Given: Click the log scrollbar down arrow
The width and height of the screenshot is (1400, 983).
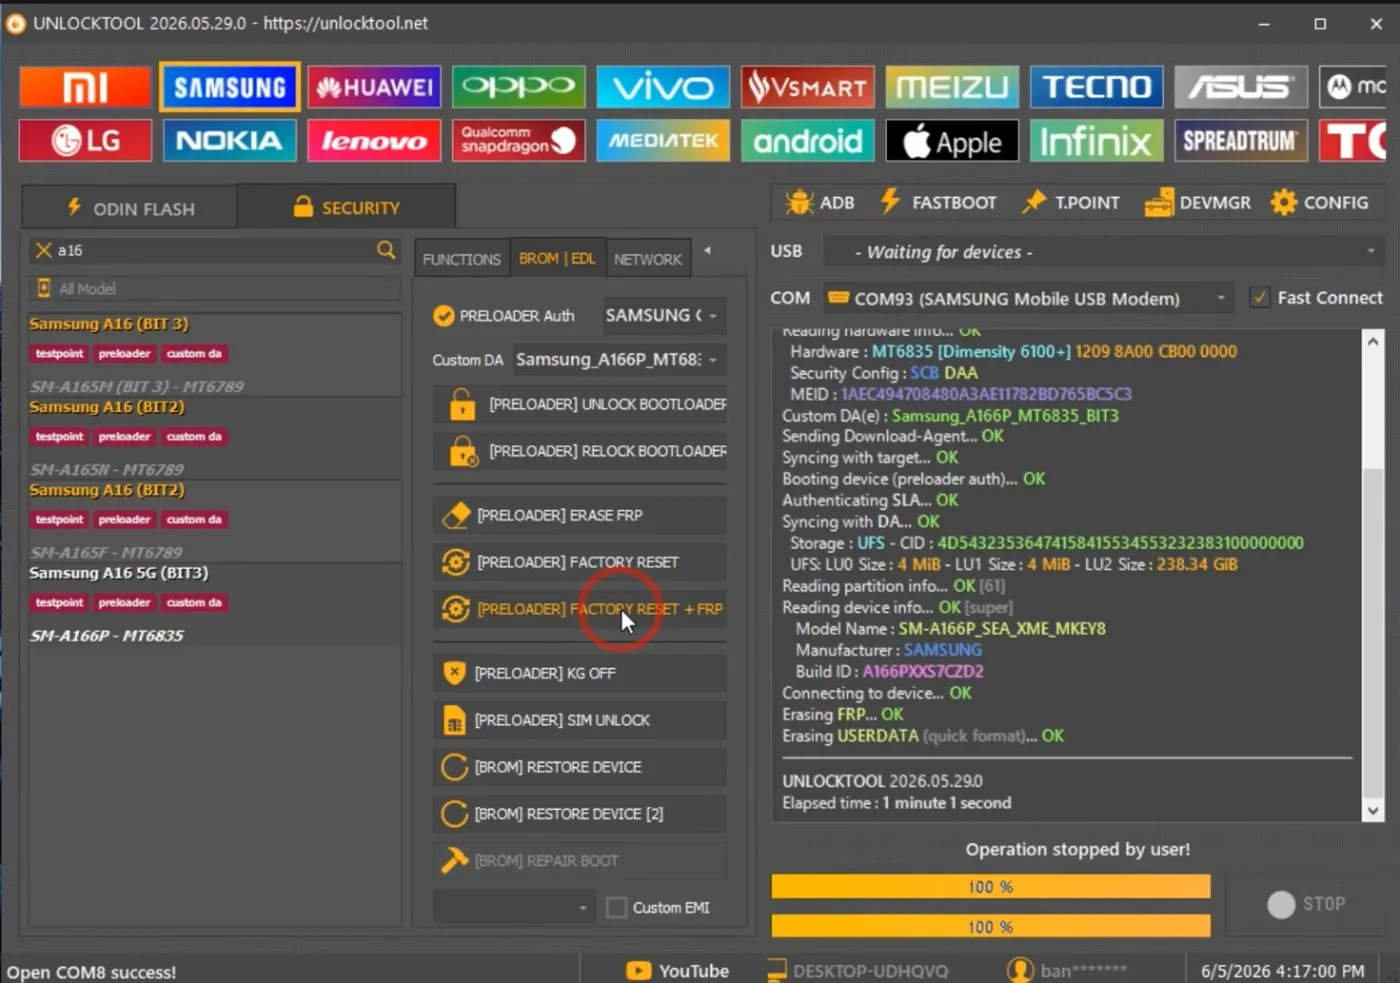Looking at the screenshot, I should point(1373,811).
